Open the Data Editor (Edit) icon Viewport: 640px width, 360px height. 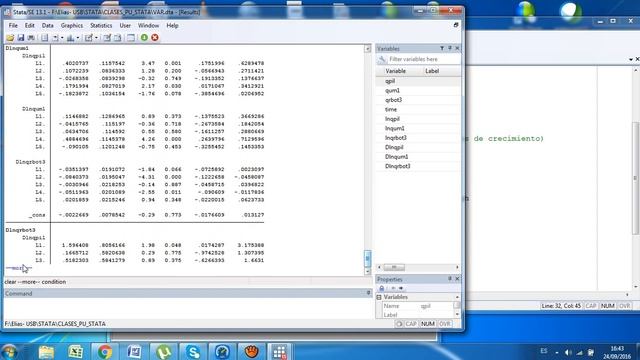[107, 38]
